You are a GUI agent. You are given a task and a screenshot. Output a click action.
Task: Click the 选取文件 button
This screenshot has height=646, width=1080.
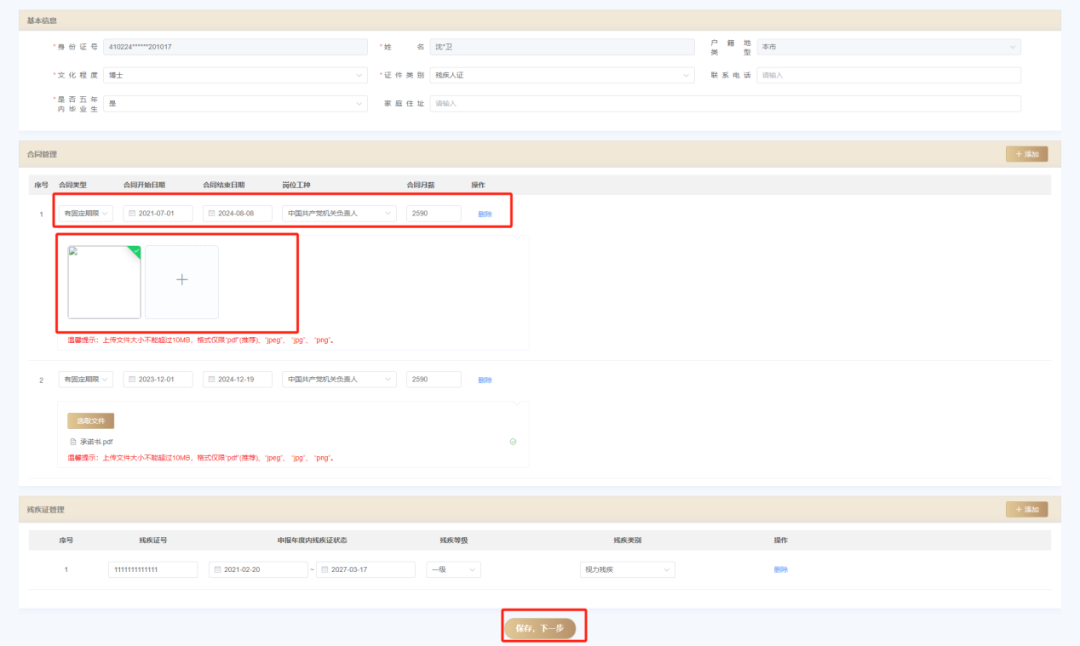click(90, 421)
